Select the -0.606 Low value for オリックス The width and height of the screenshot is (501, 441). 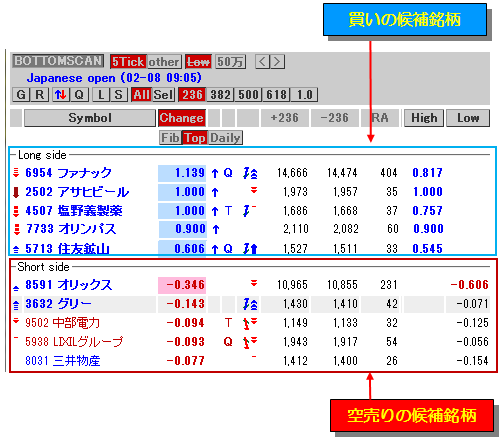(x=469, y=285)
